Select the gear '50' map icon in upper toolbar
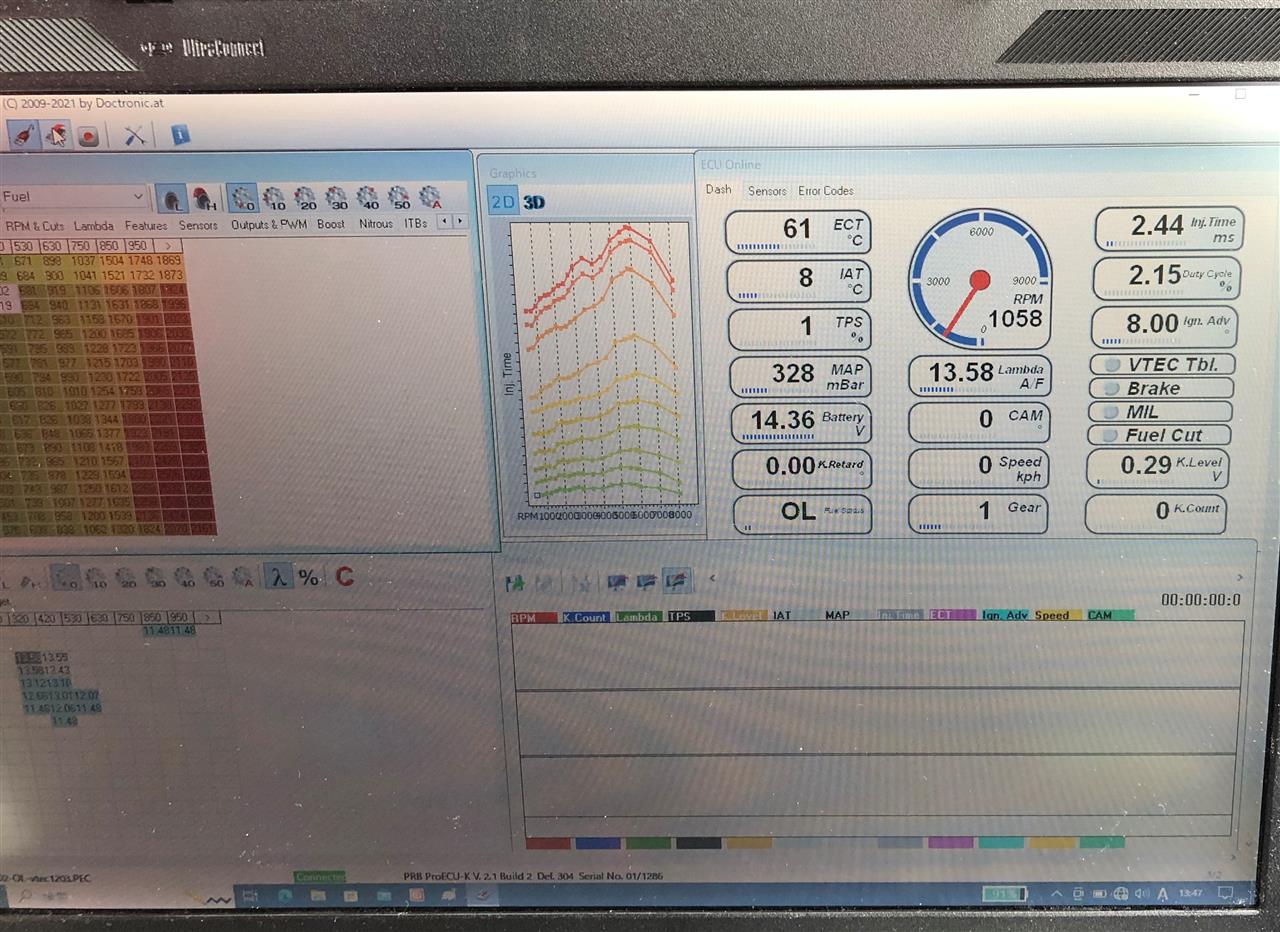The height and width of the screenshot is (932, 1280). point(399,198)
